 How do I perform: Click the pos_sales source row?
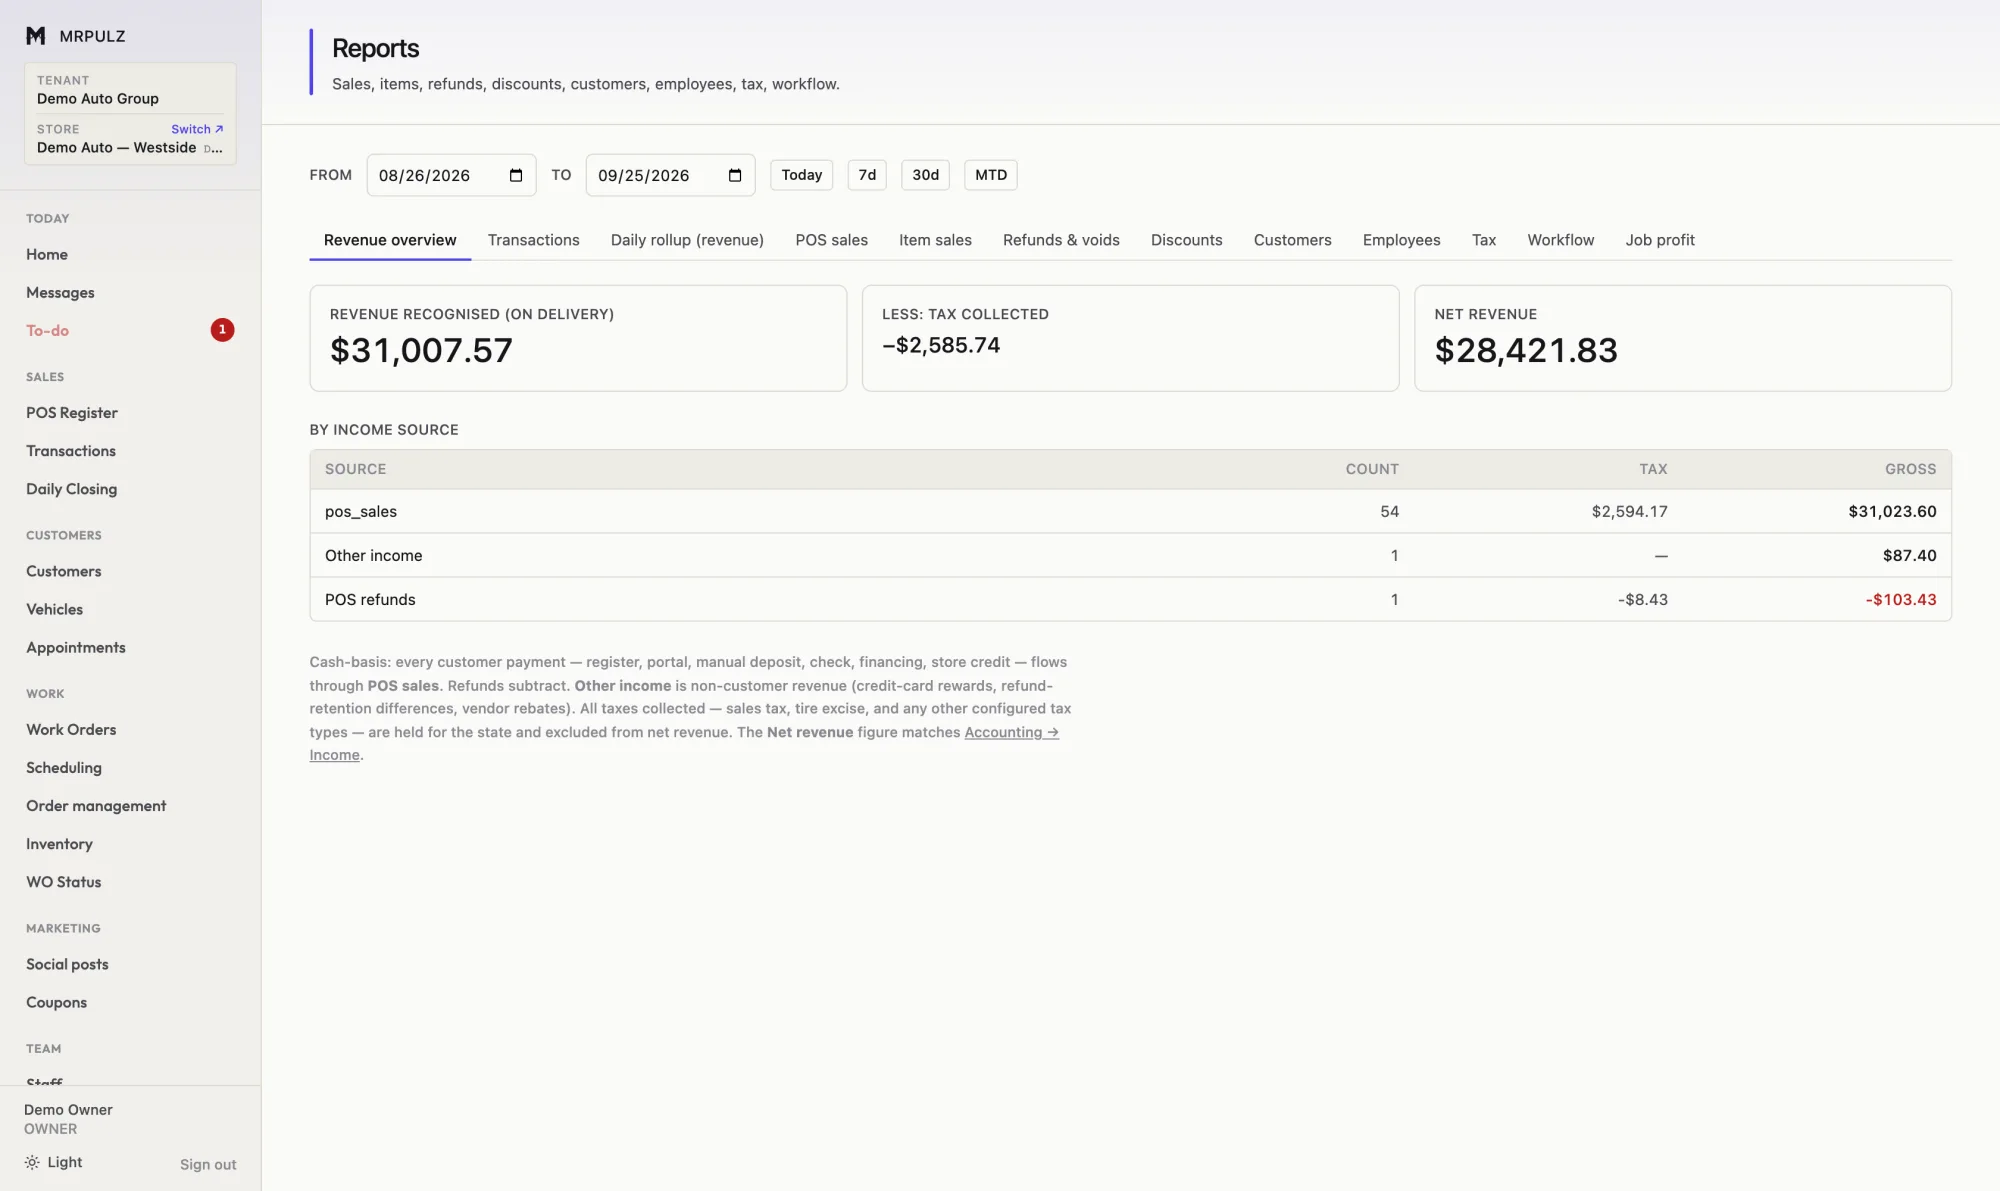pyautogui.click(x=1130, y=511)
